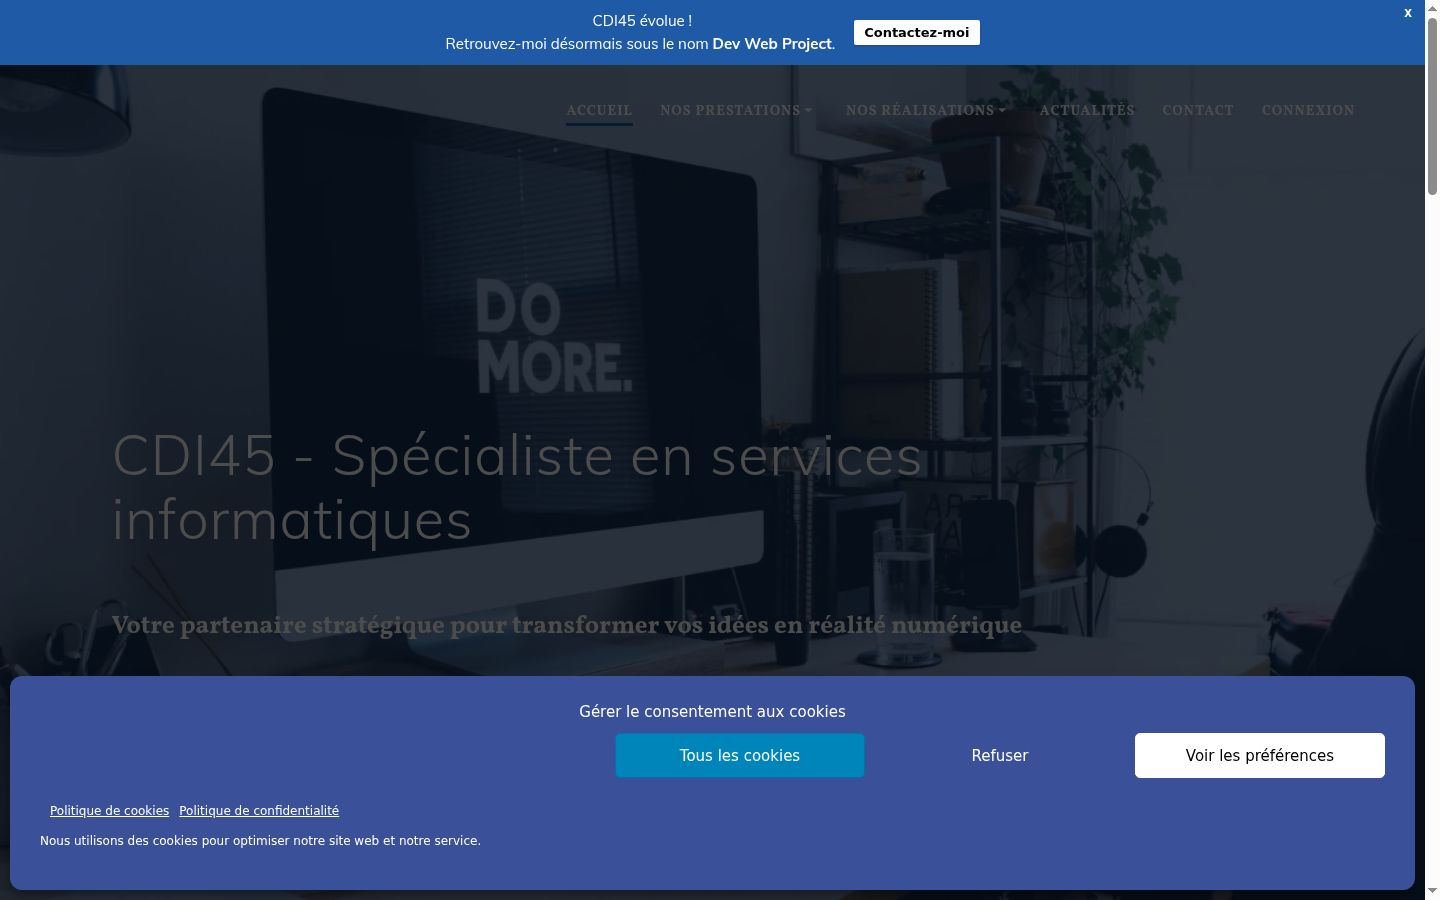Click the 'Dev Web Project' banner text
The width and height of the screenshot is (1440, 900).
point(772,44)
